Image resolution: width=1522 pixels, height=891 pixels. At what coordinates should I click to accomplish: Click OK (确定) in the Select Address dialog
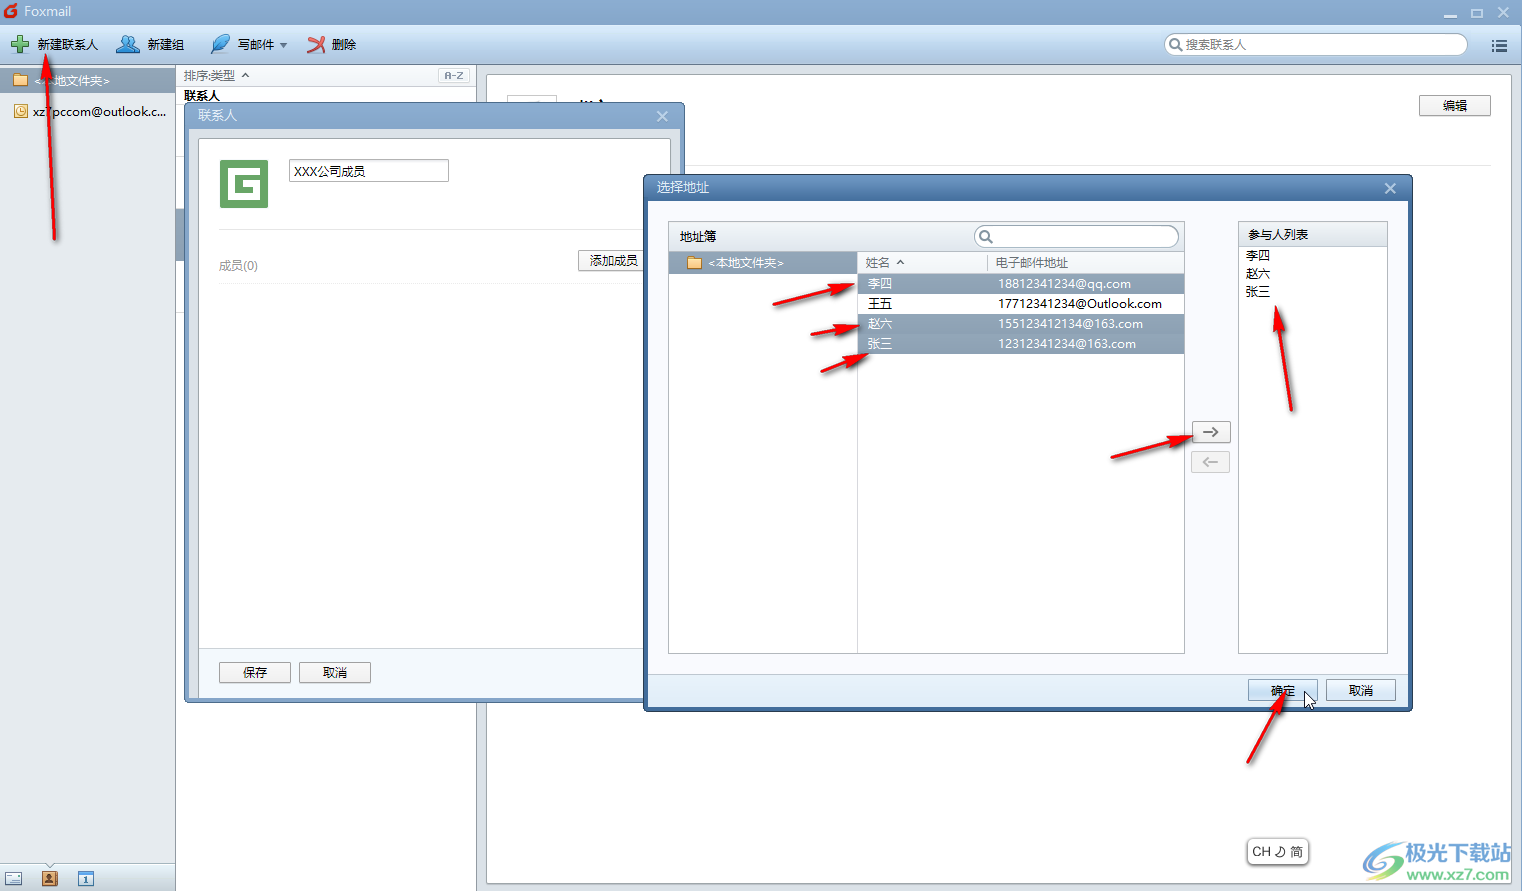[x=1283, y=690]
